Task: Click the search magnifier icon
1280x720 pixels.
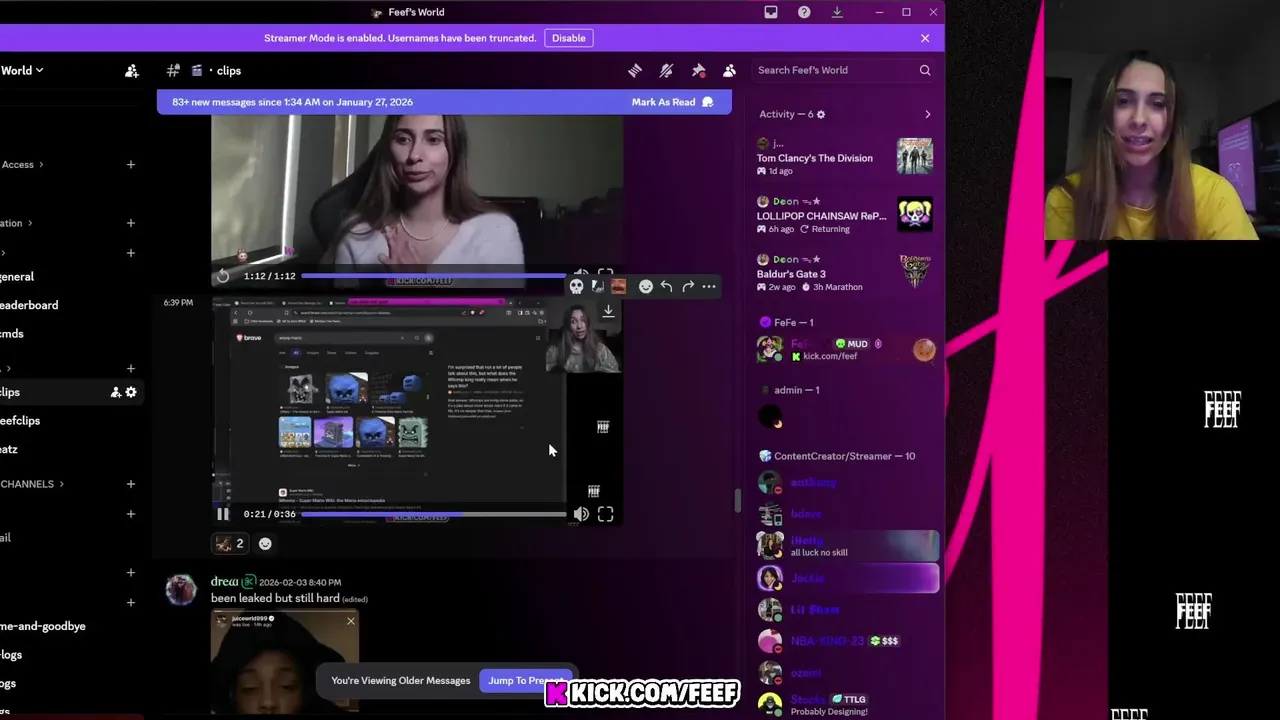Action: (925, 70)
